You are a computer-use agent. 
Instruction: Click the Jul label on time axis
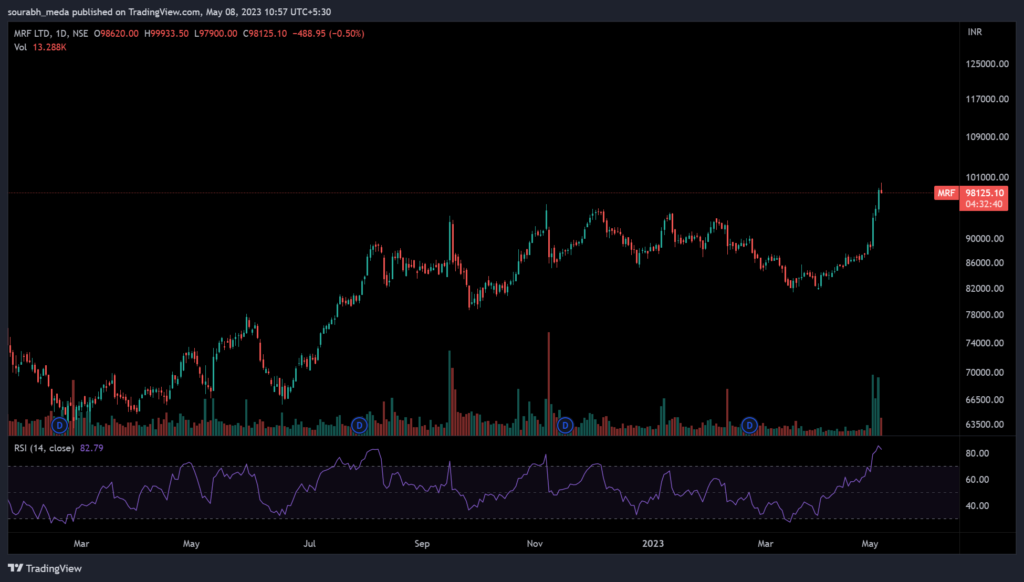click(x=310, y=543)
